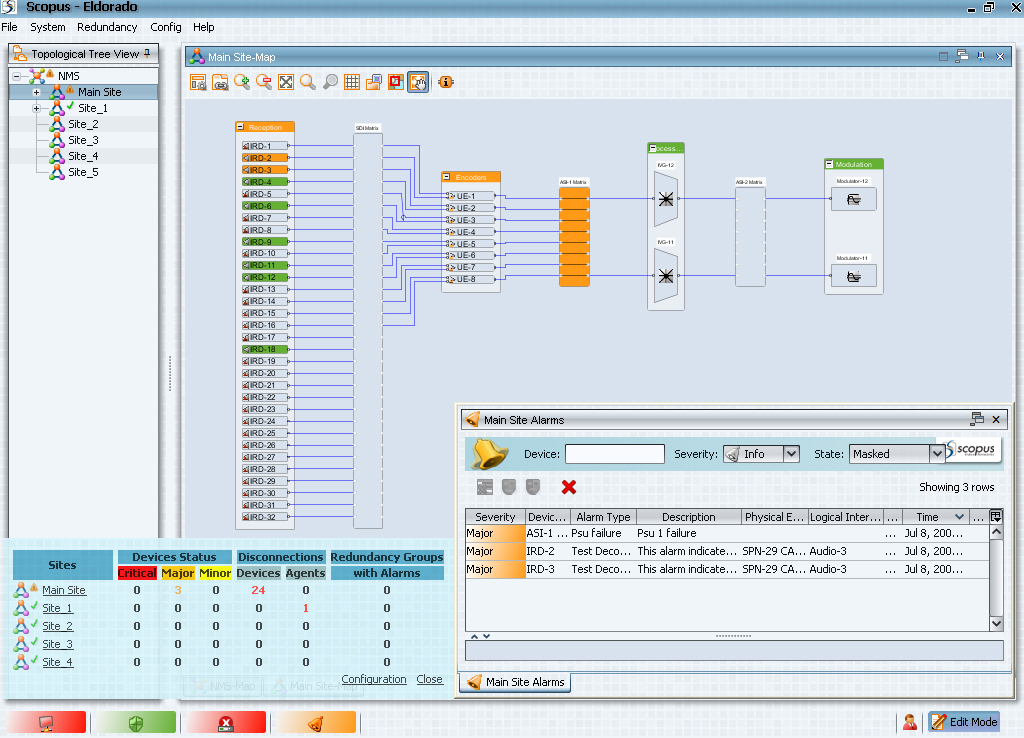Click the orange magnifier zoom tool

tap(308, 82)
